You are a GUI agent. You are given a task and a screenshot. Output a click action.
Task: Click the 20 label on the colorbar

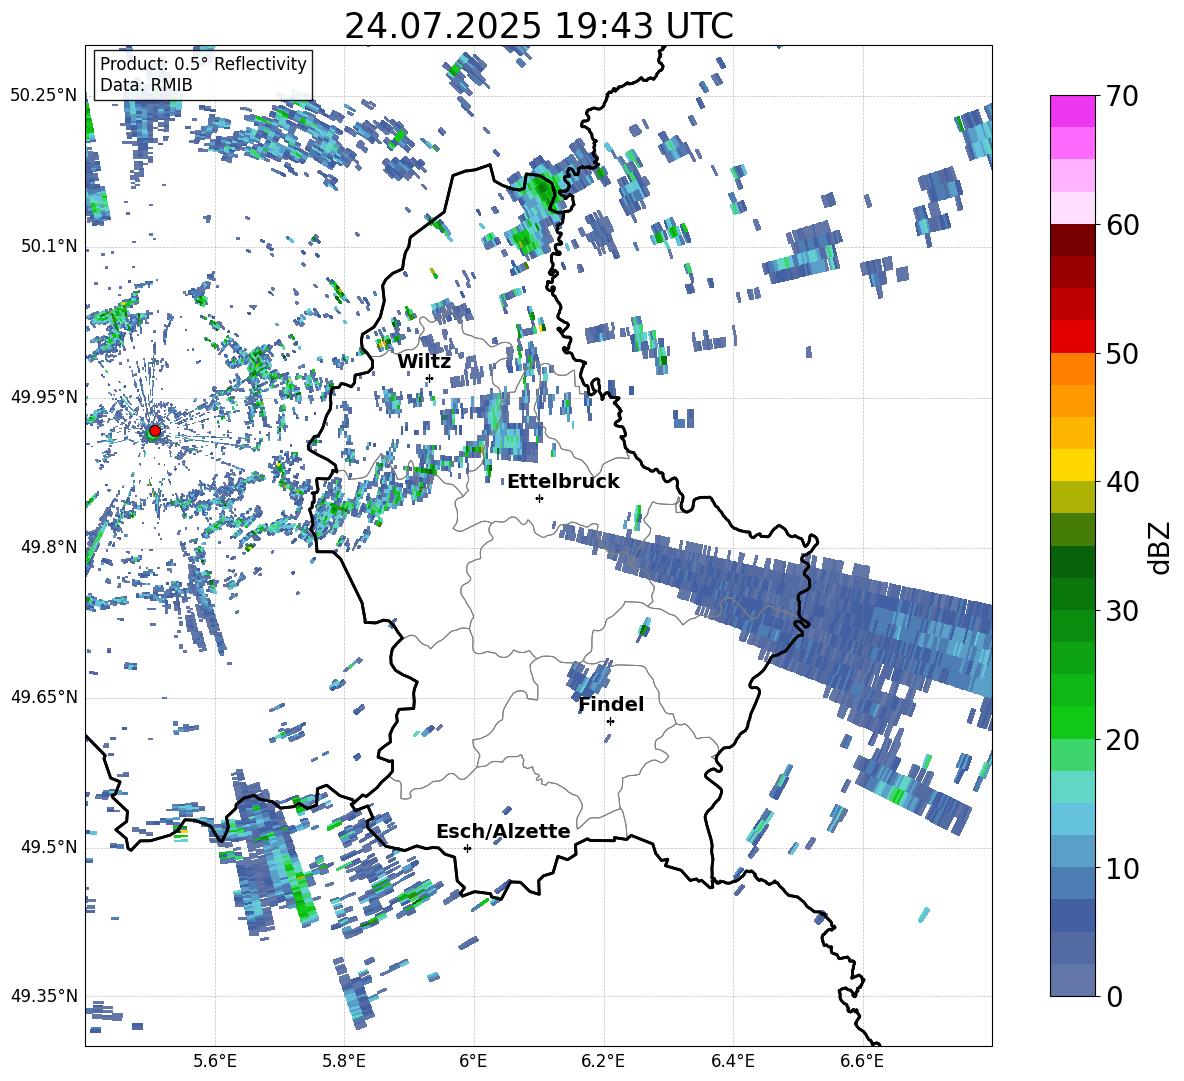coord(1122,740)
